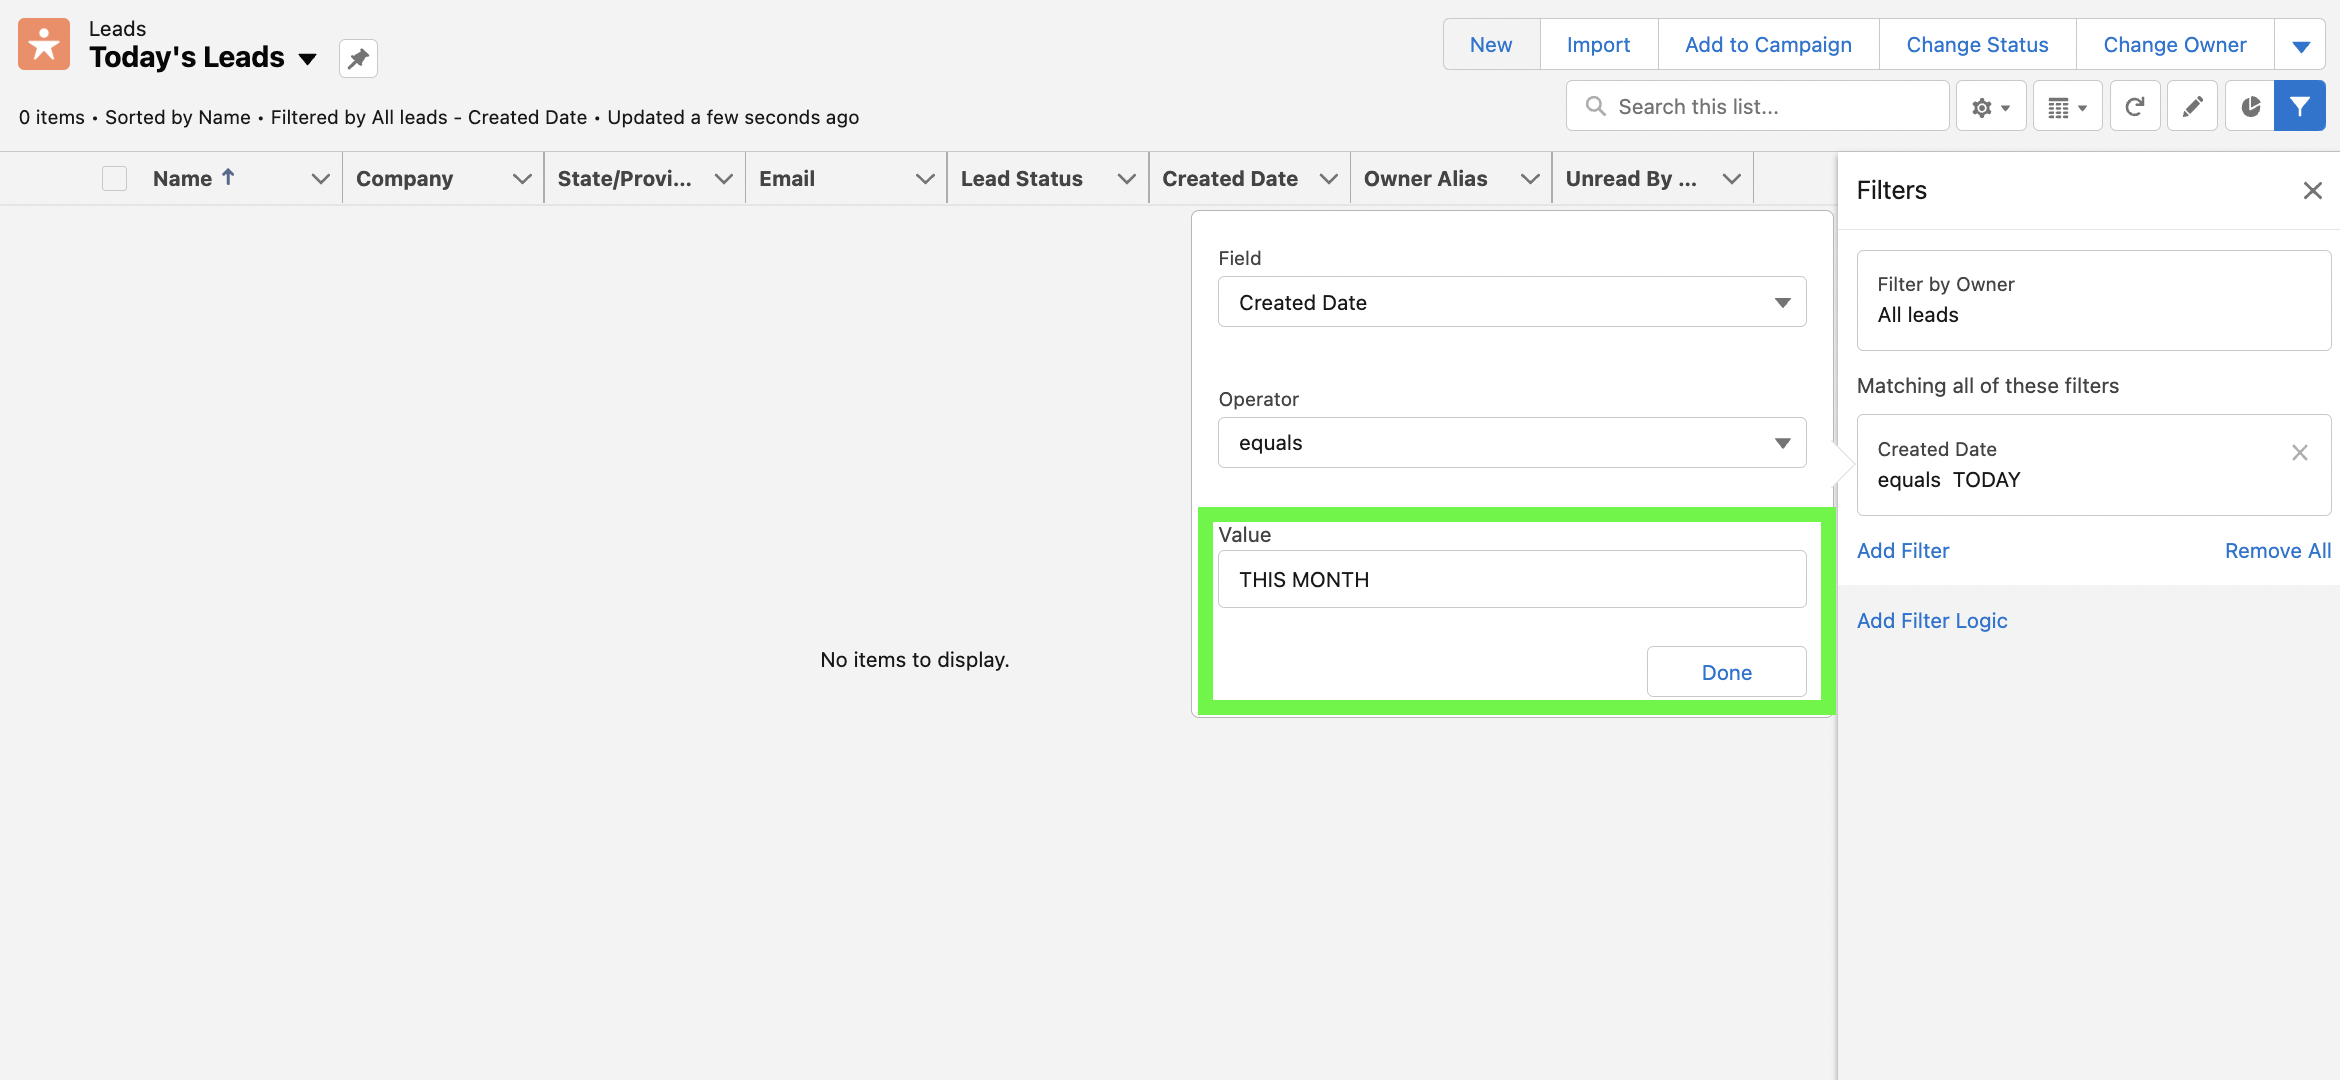This screenshot has width=2340, height=1080.
Task: Close the Filters panel
Action: click(2312, 190)
